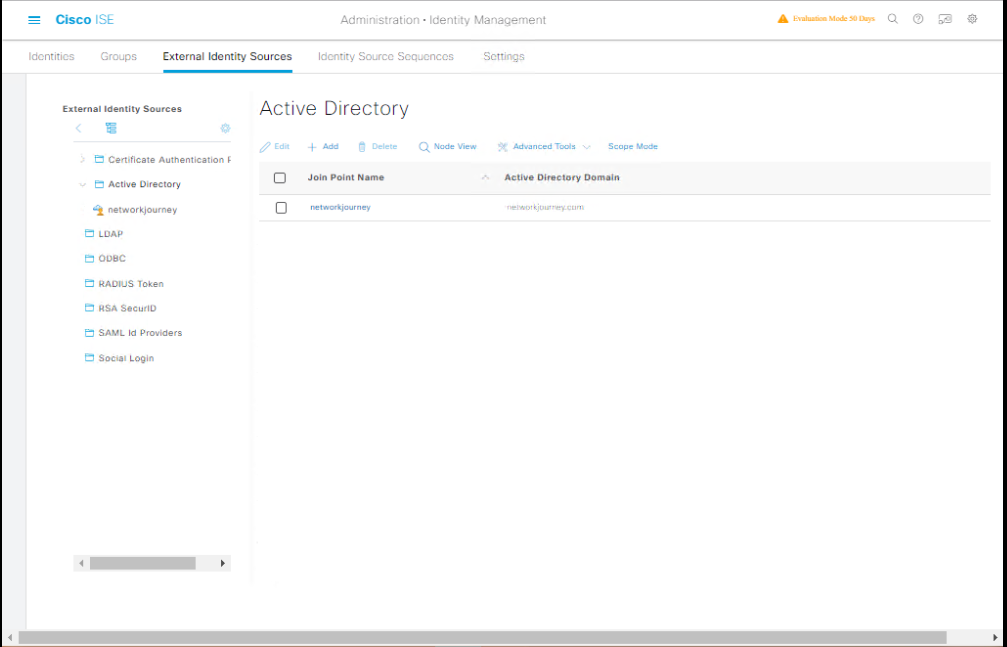Select the External Identity Sources tab
This screenshot has width=1007, height=647.
[227, 57]
